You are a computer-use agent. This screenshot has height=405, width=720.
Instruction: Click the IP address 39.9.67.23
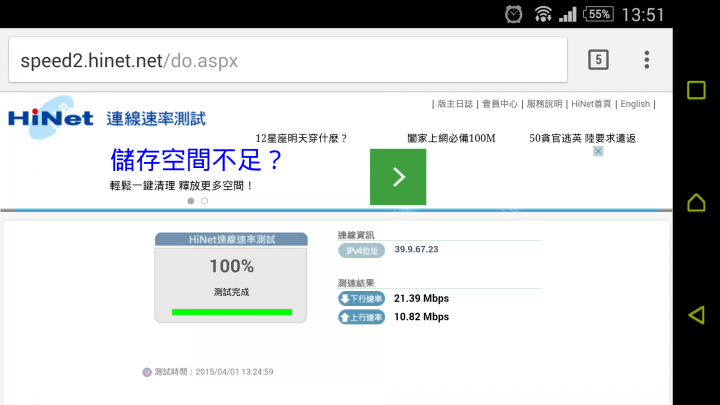[416, 249]
